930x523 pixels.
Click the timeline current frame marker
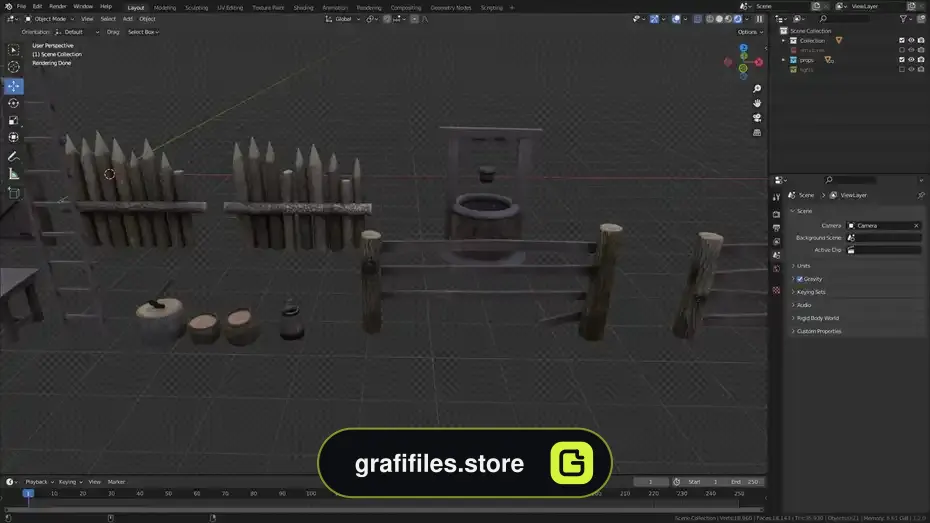coord(28,493)
